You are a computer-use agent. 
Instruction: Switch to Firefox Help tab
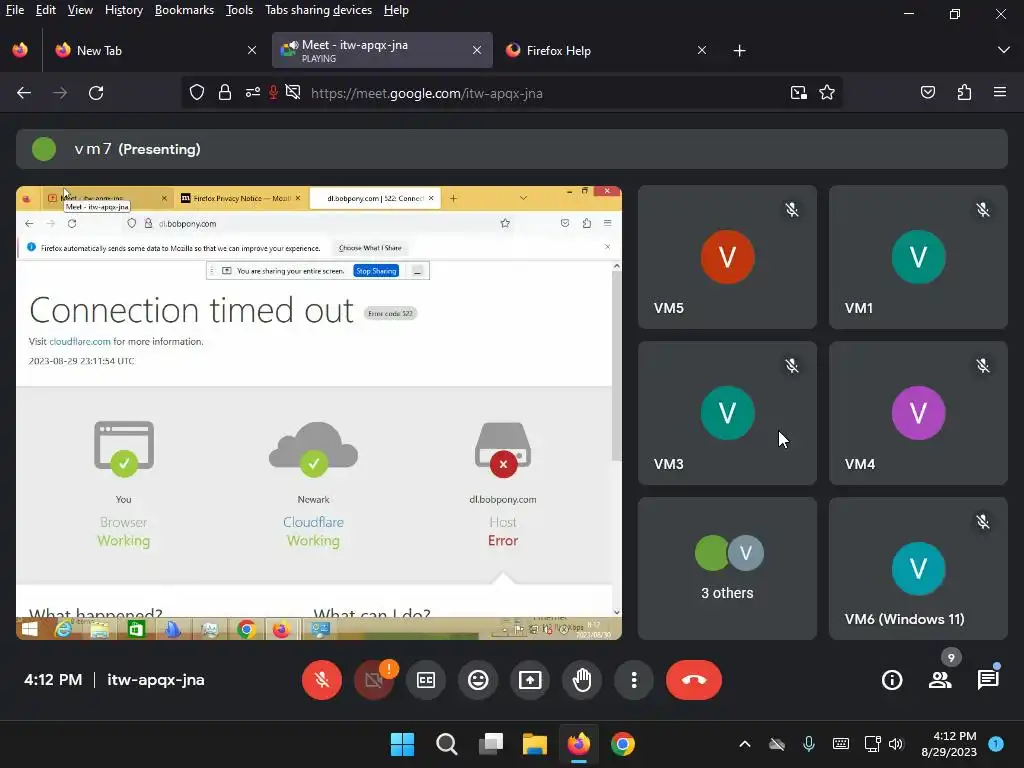coord(607,50)
